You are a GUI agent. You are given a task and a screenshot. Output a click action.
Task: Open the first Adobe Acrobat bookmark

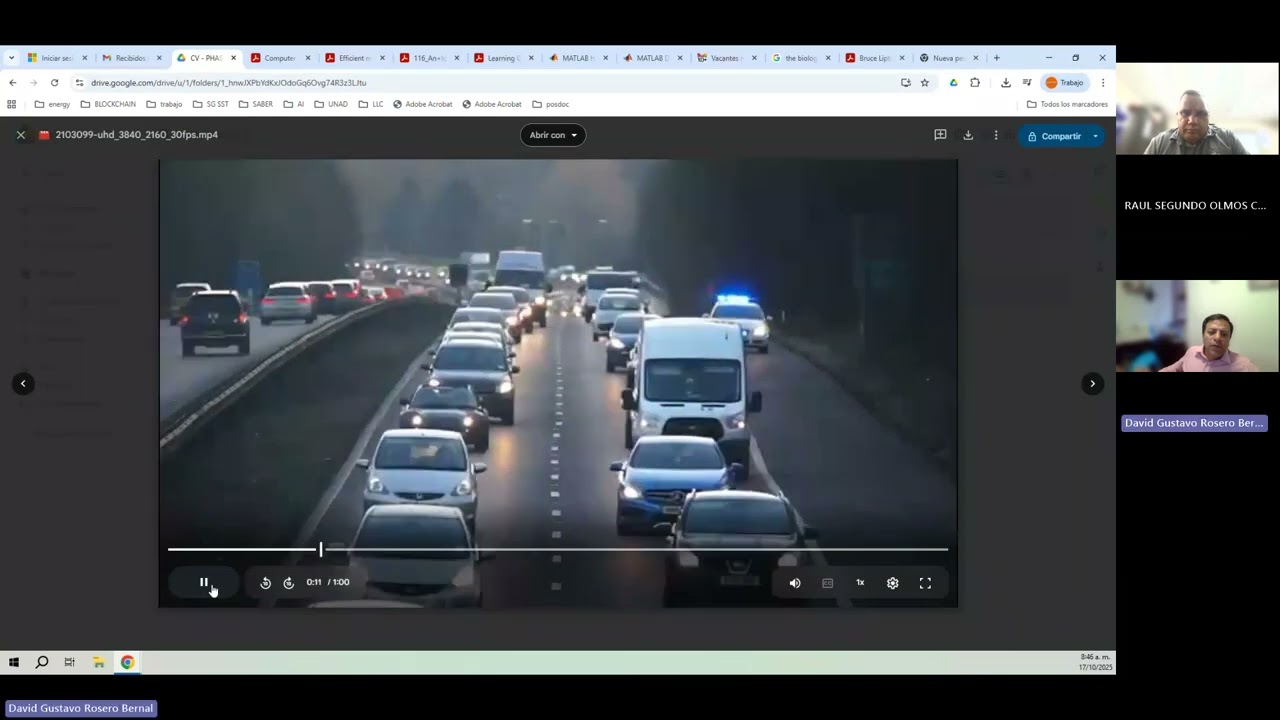pyautogui.click(x=422, y=104)
